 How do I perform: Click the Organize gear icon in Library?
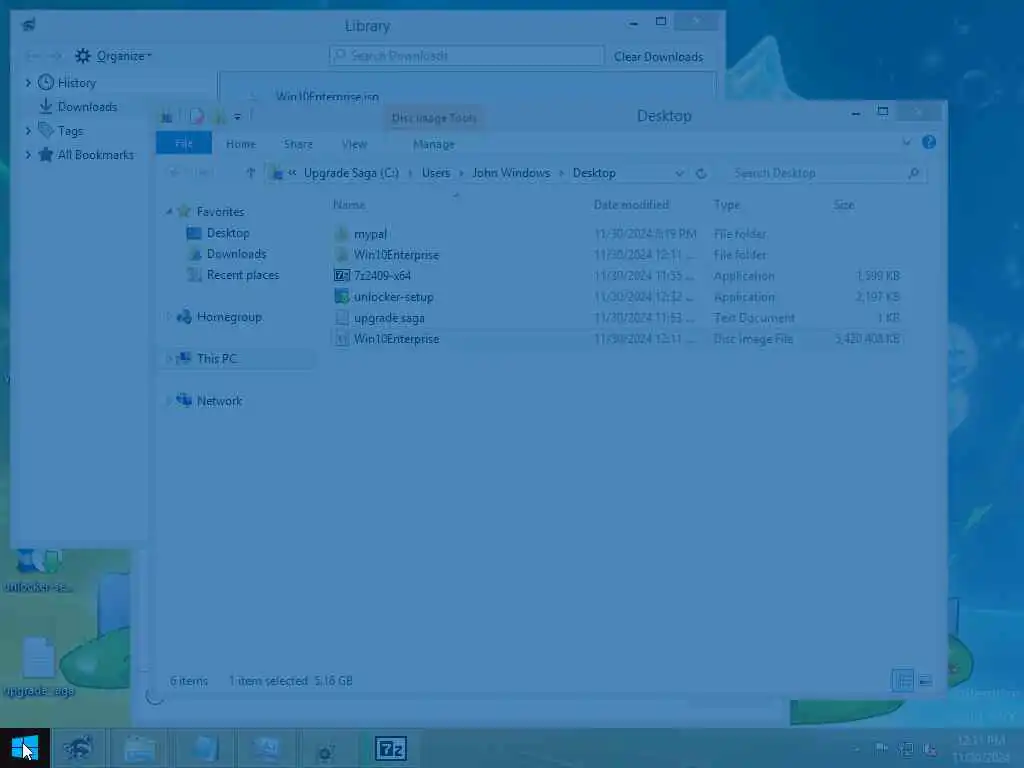(83, 56)
